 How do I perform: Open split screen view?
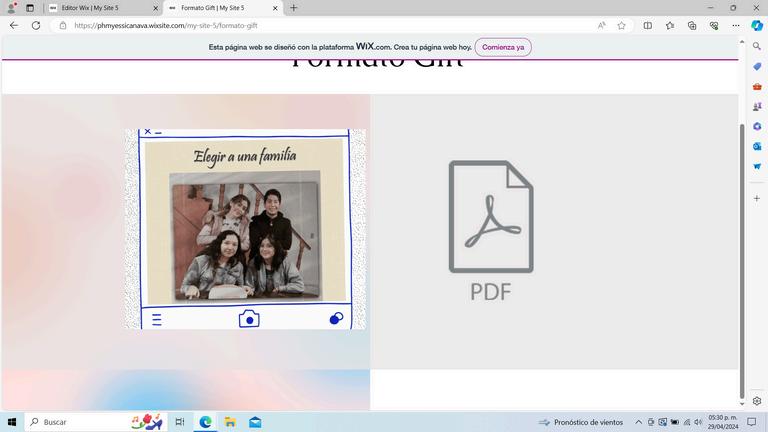648,25
